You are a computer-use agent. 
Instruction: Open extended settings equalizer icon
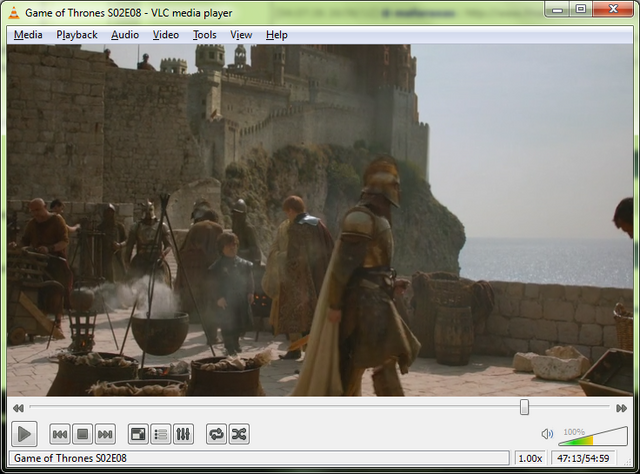(x=183, y=434)
